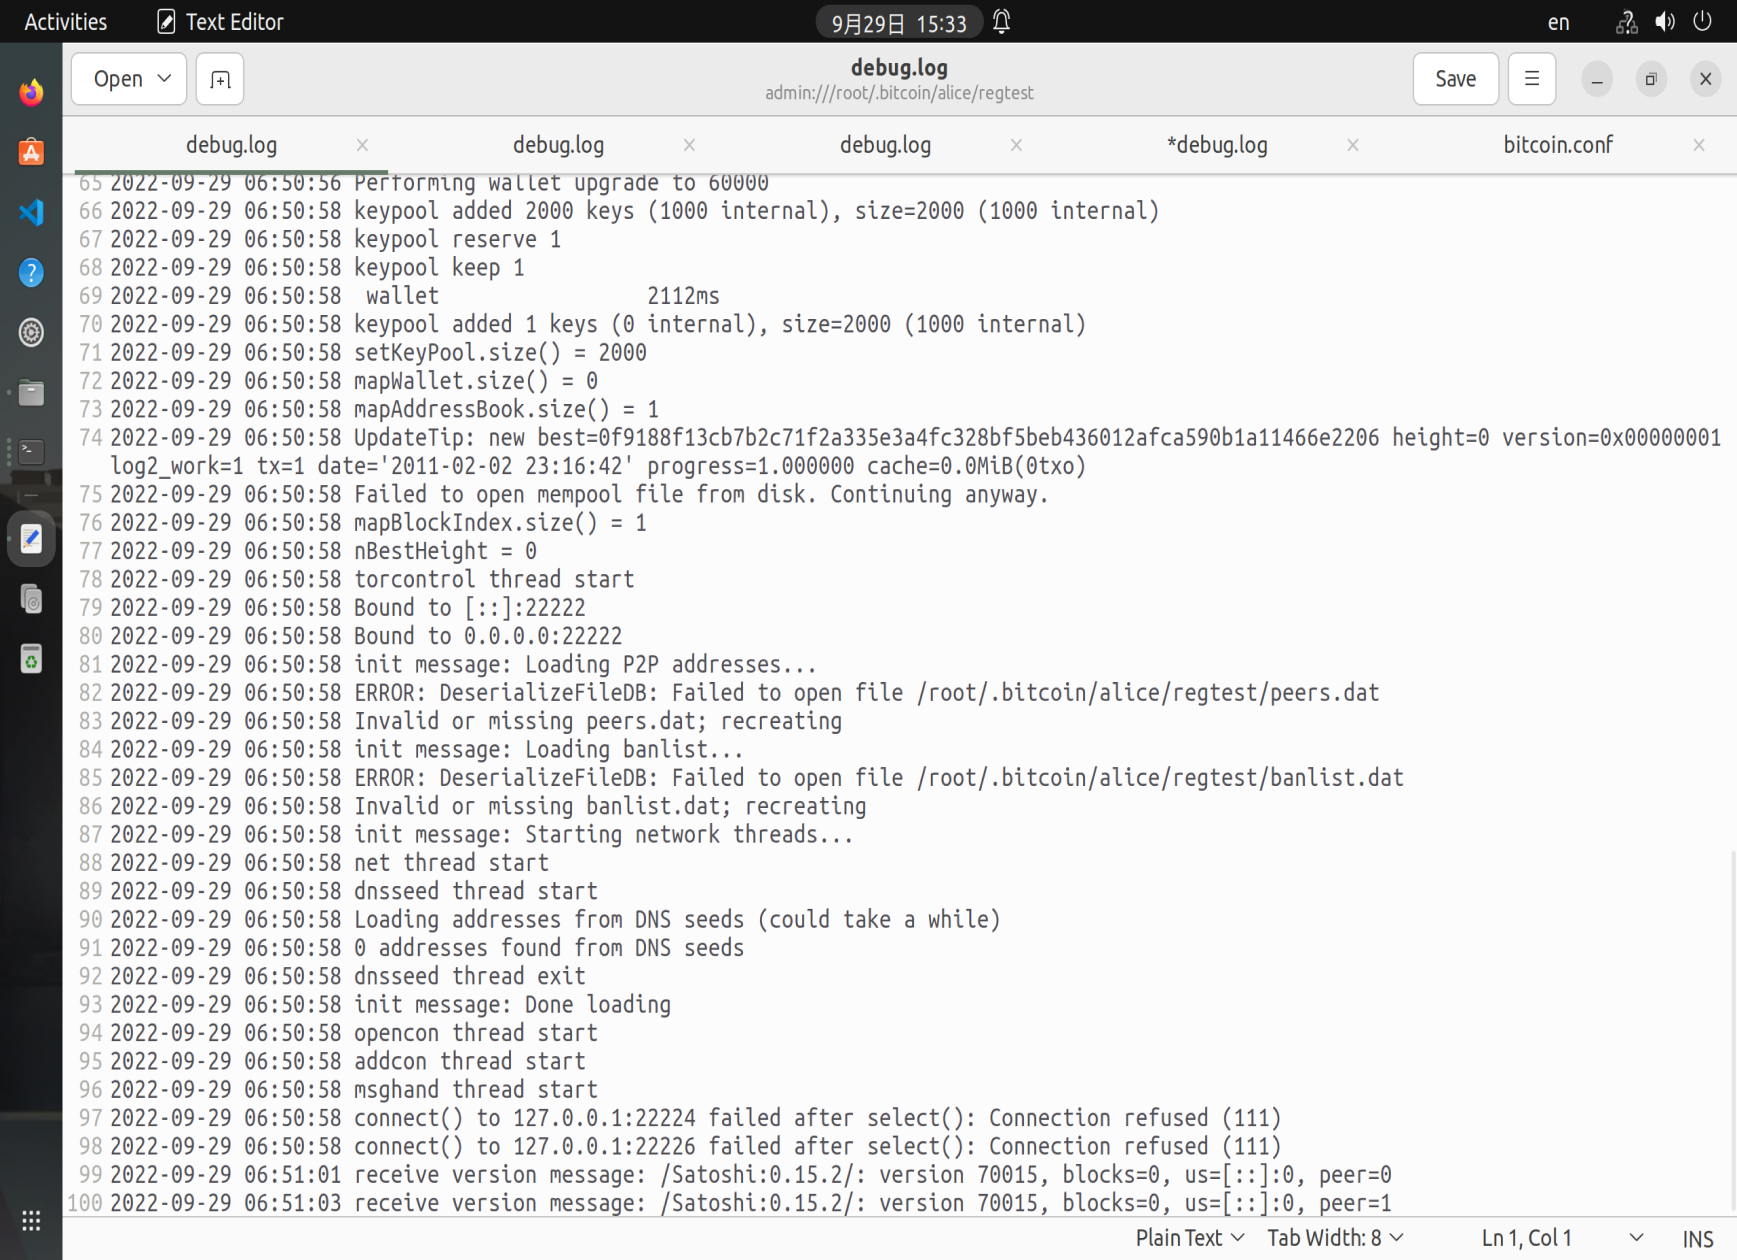Click the Save button
Image resolution: width=1737 pixels, height=1260 pixels.
click(1454, 79)
